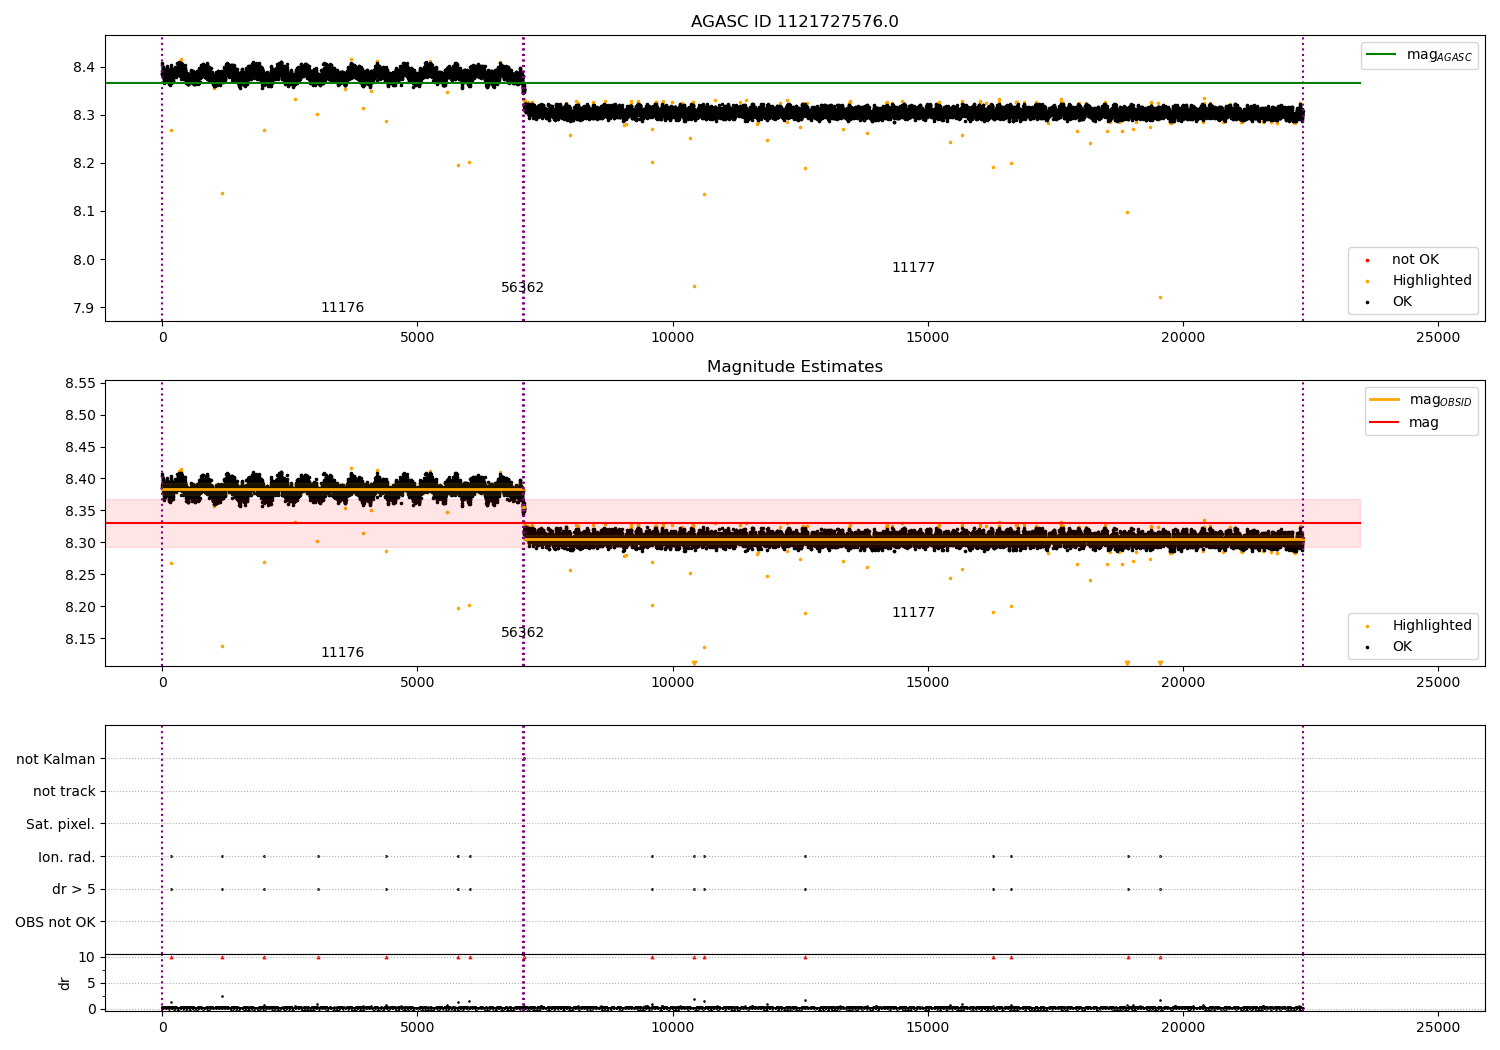Click the "8.35" tick on the middle plot
The height and width of the screenshot is (1050, 1500).
(x=80, y=511)
